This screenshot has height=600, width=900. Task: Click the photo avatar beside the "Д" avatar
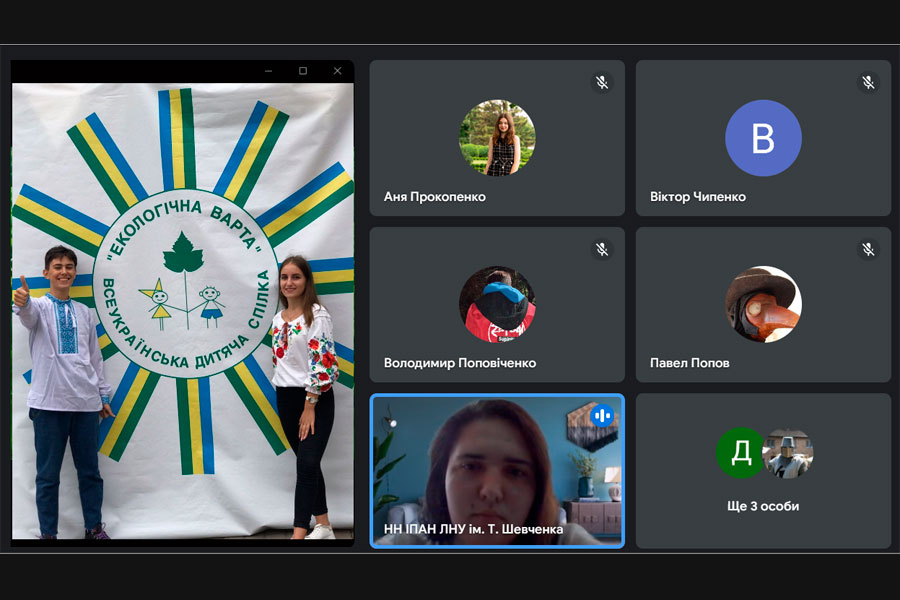pyautogui.click(x=789, y=453)
